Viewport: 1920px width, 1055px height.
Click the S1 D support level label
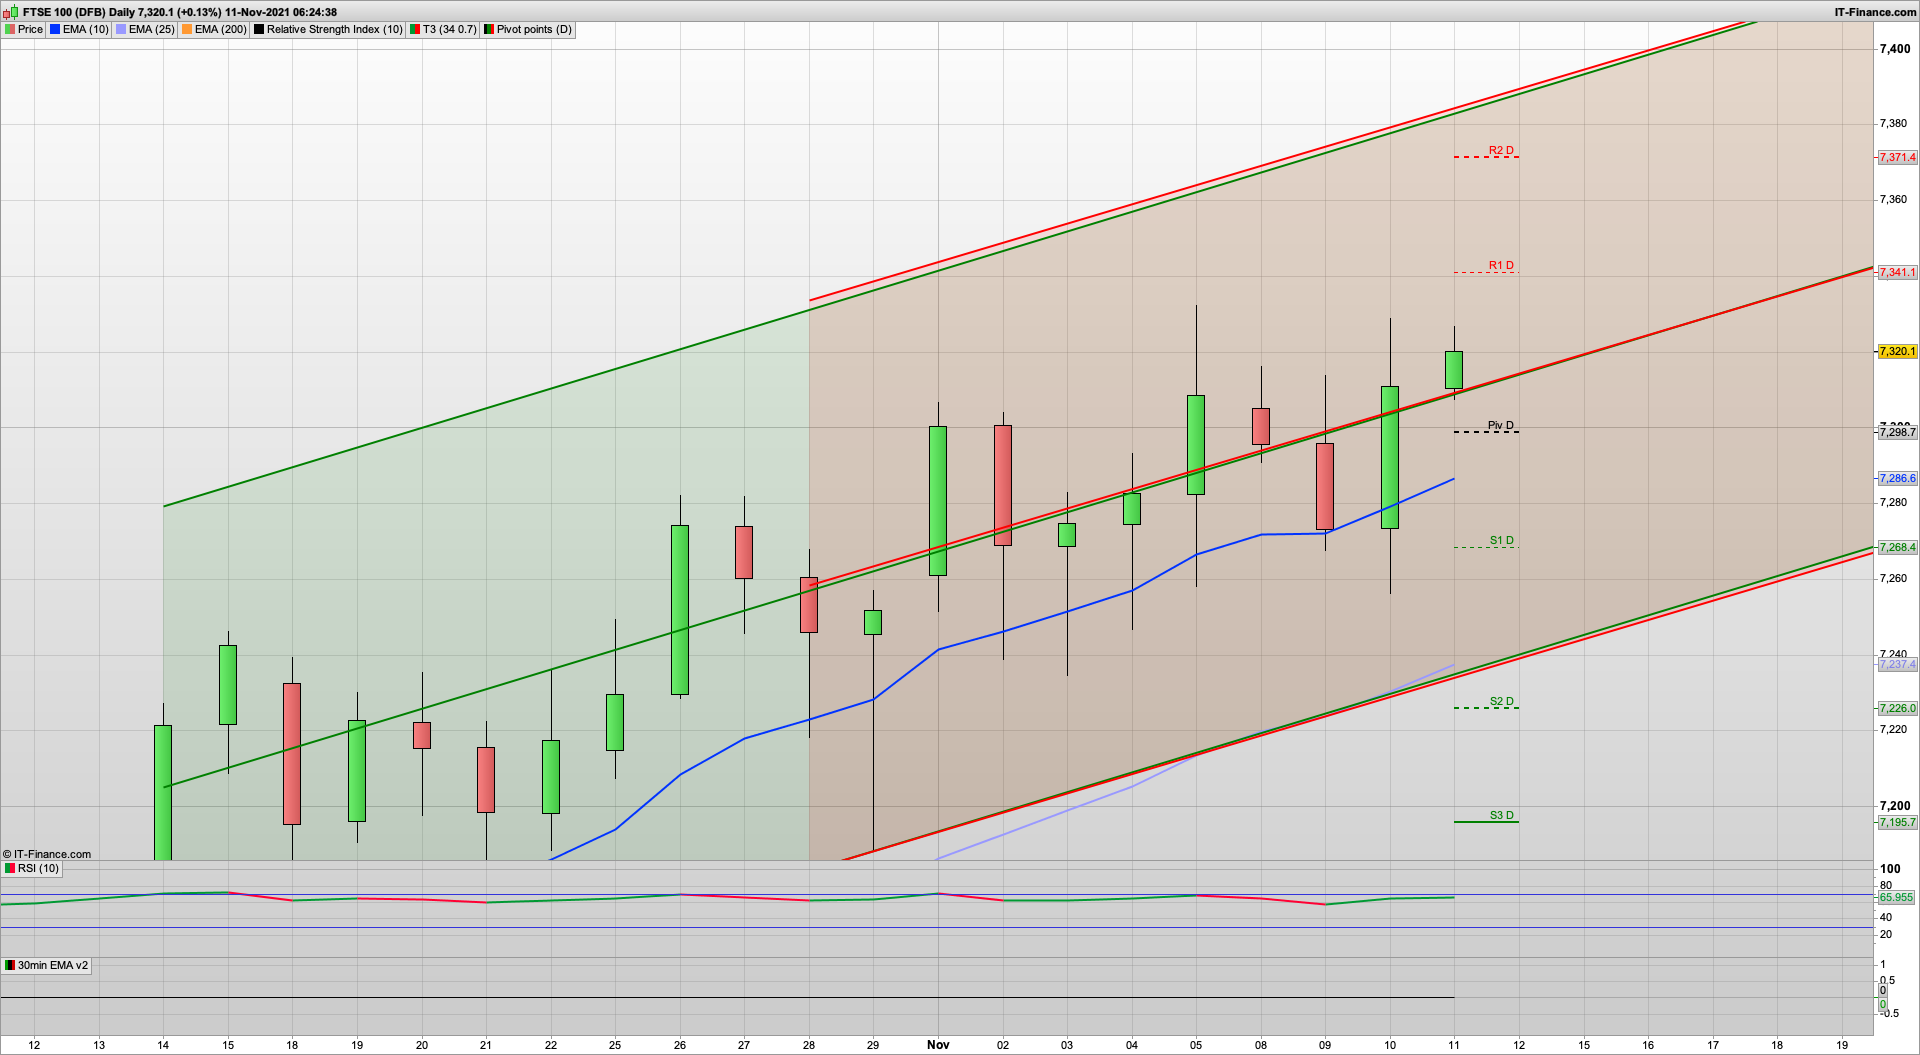(x=1501, y=541)
